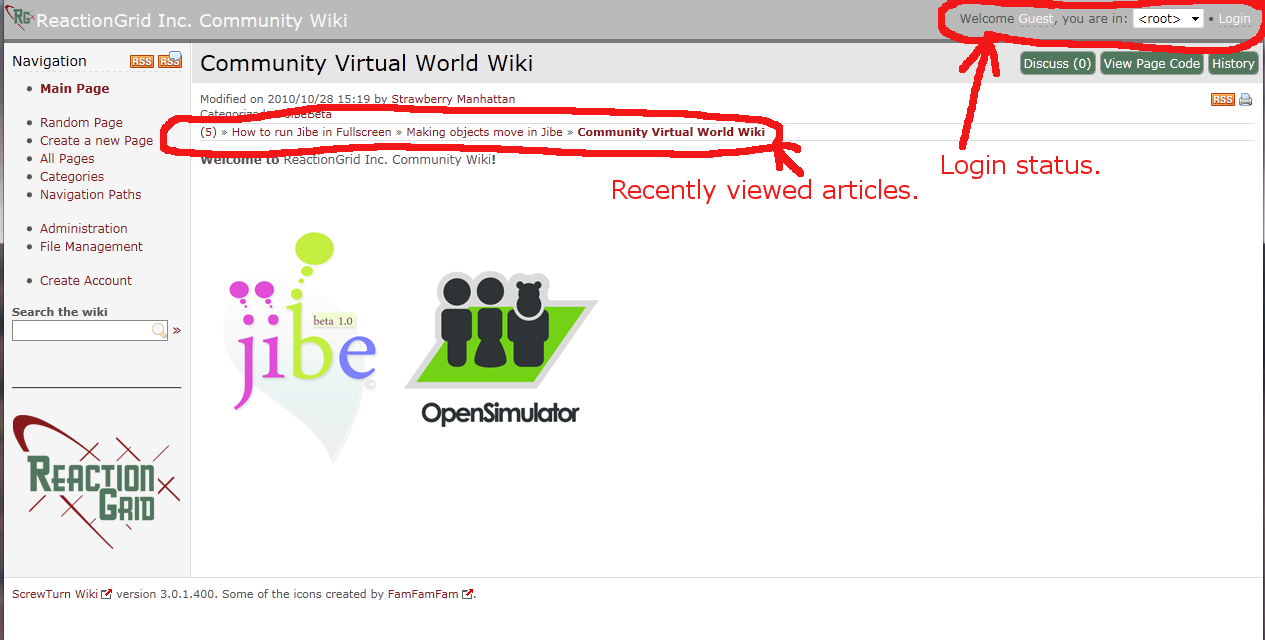Click the search magnifier icon

tap(159, 330)
